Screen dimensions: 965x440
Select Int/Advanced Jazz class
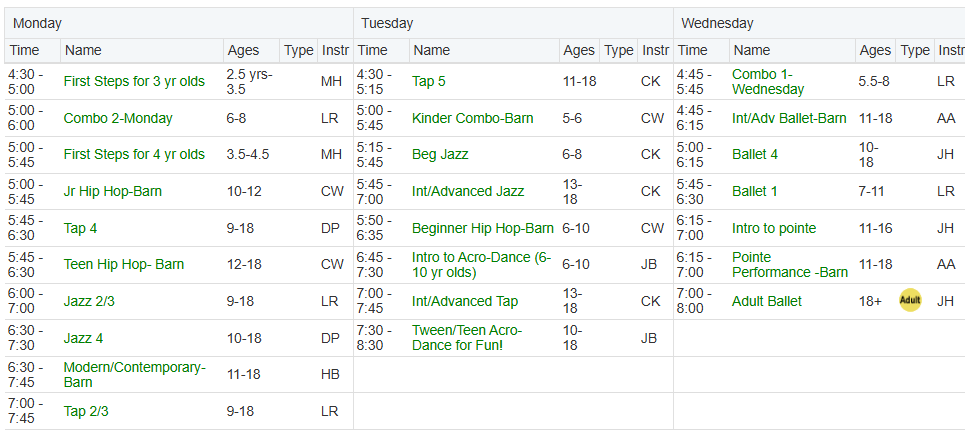[468, 191]
